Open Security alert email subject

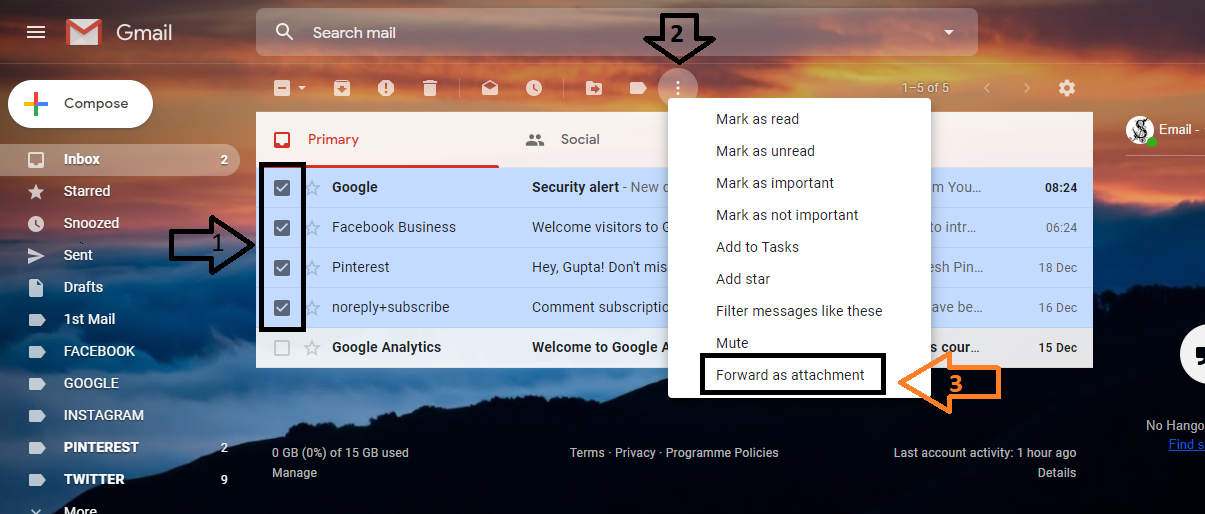(x=576, y=187)
